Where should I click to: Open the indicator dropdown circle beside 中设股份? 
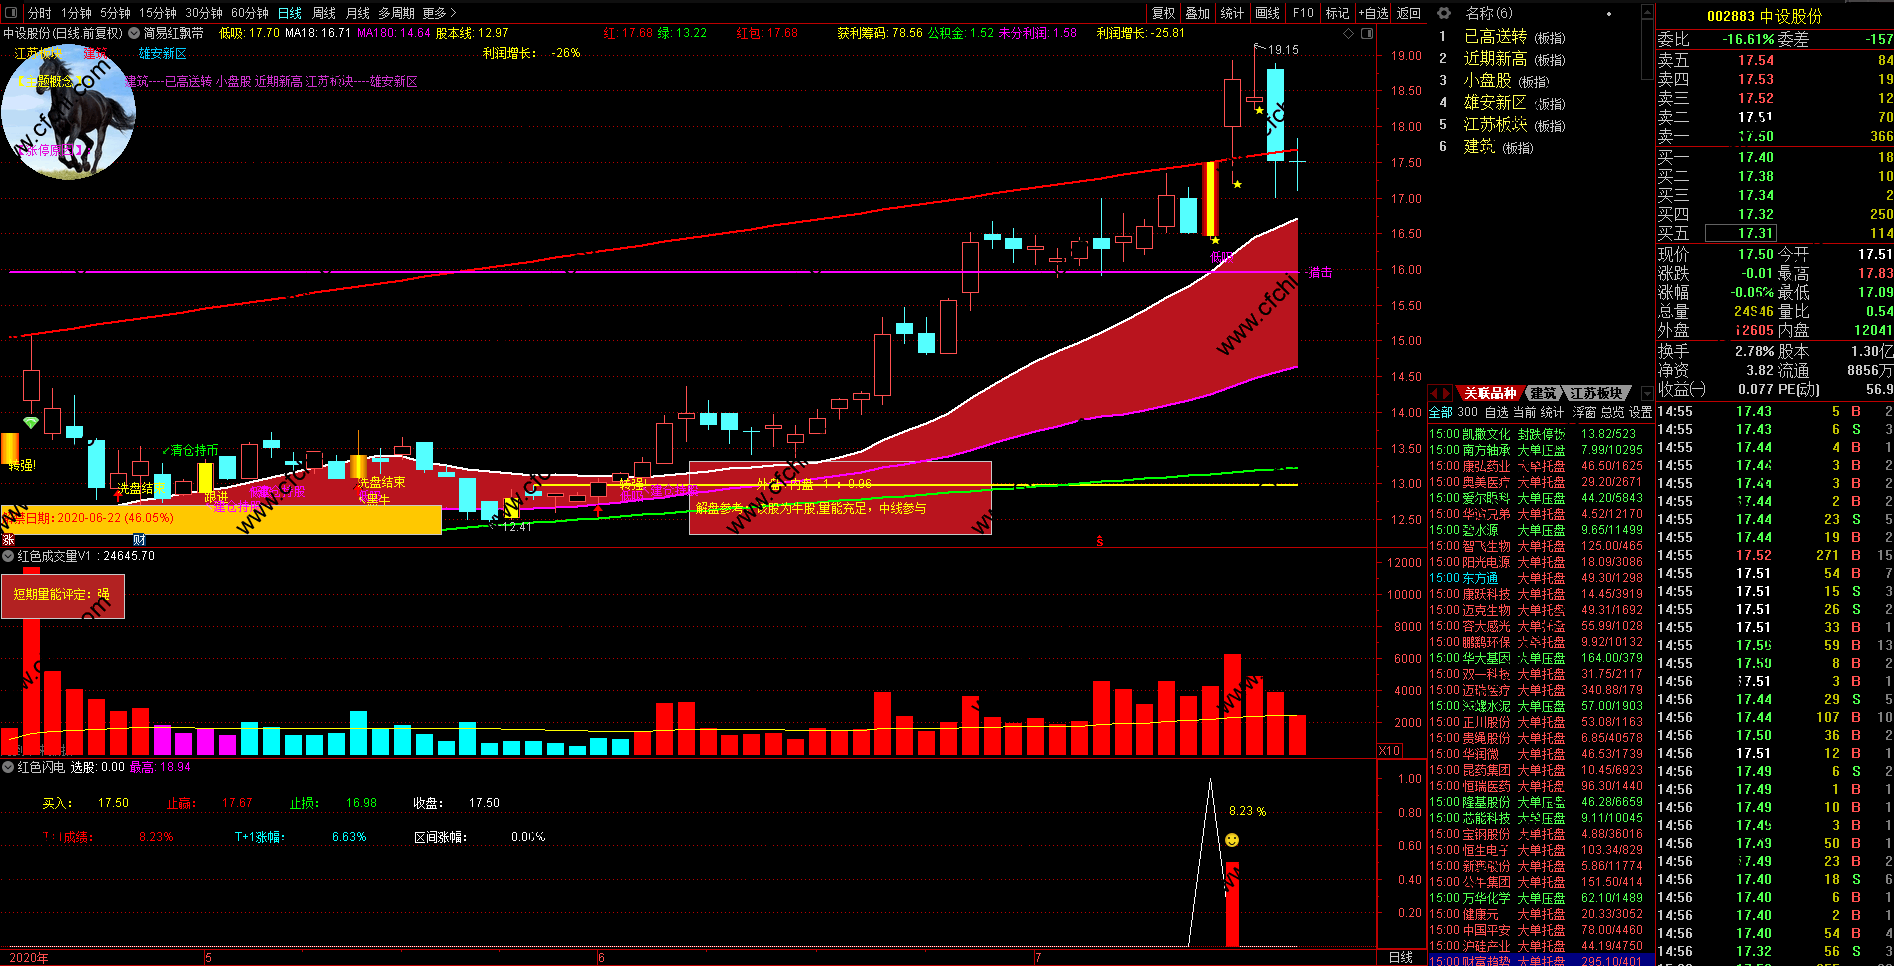(x=134, y=33)
